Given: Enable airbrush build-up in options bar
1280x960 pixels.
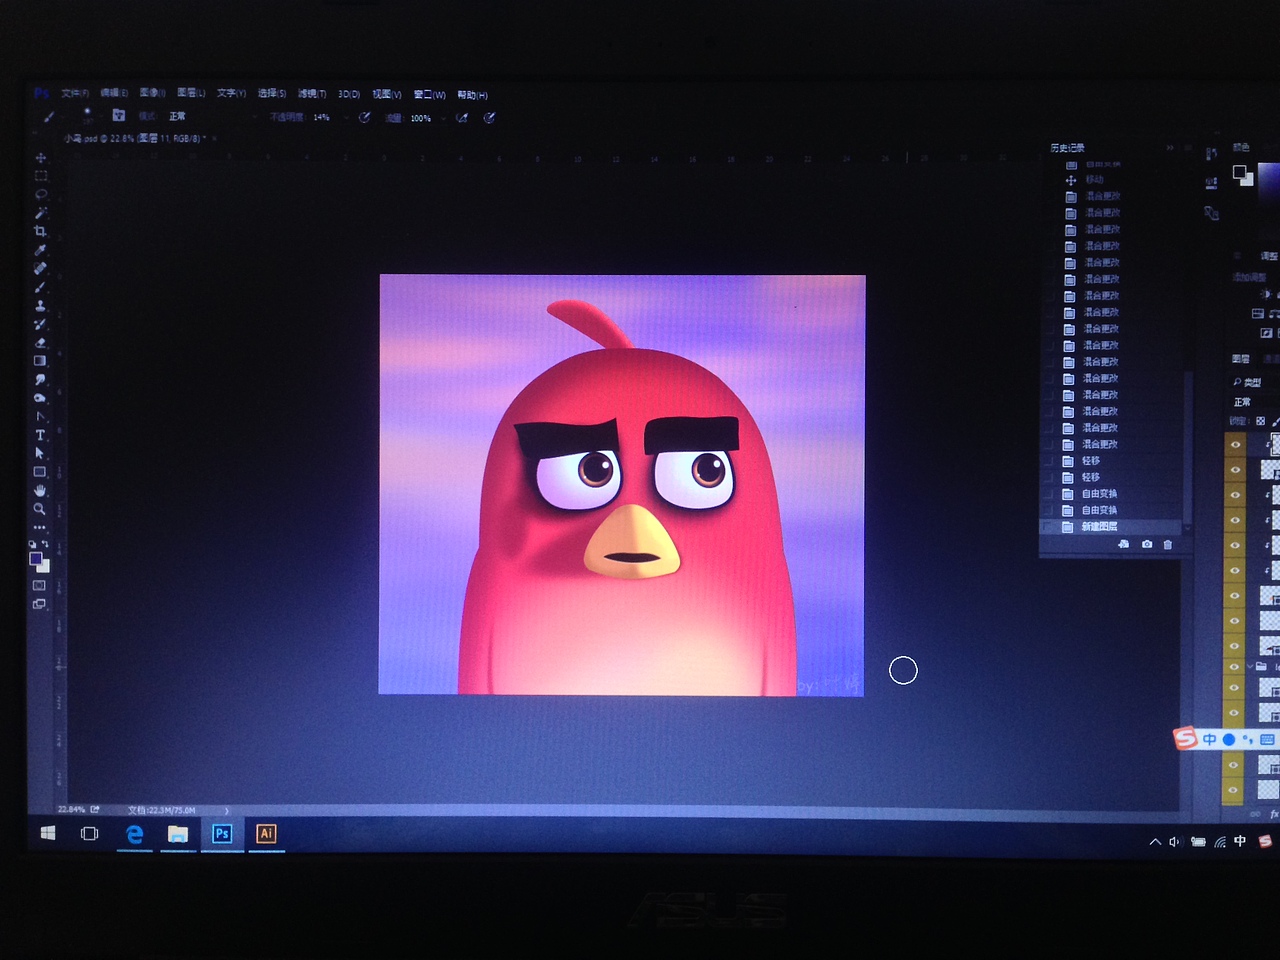Looking at the screenshot, I should (x=462, y=118).
